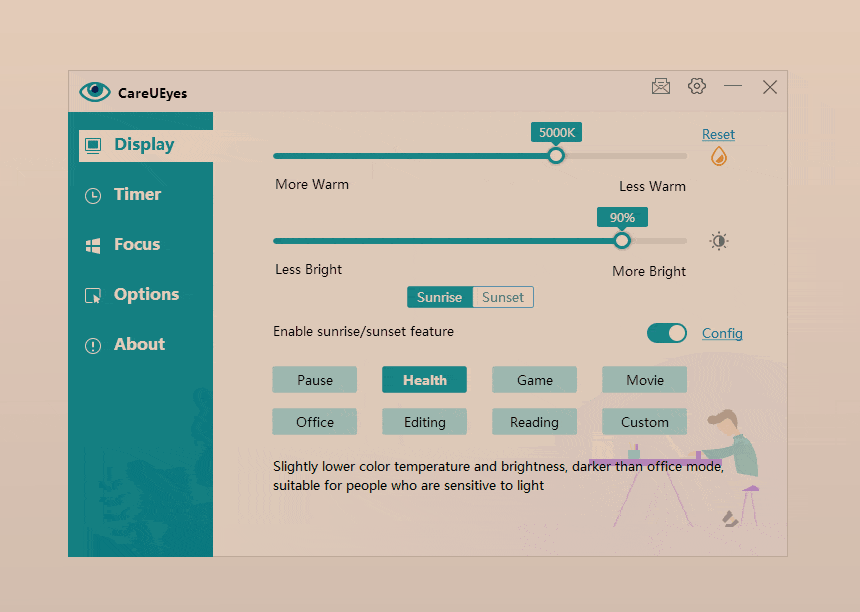Open the Timer section
The image size is (860, 612).
coord(137,195)
